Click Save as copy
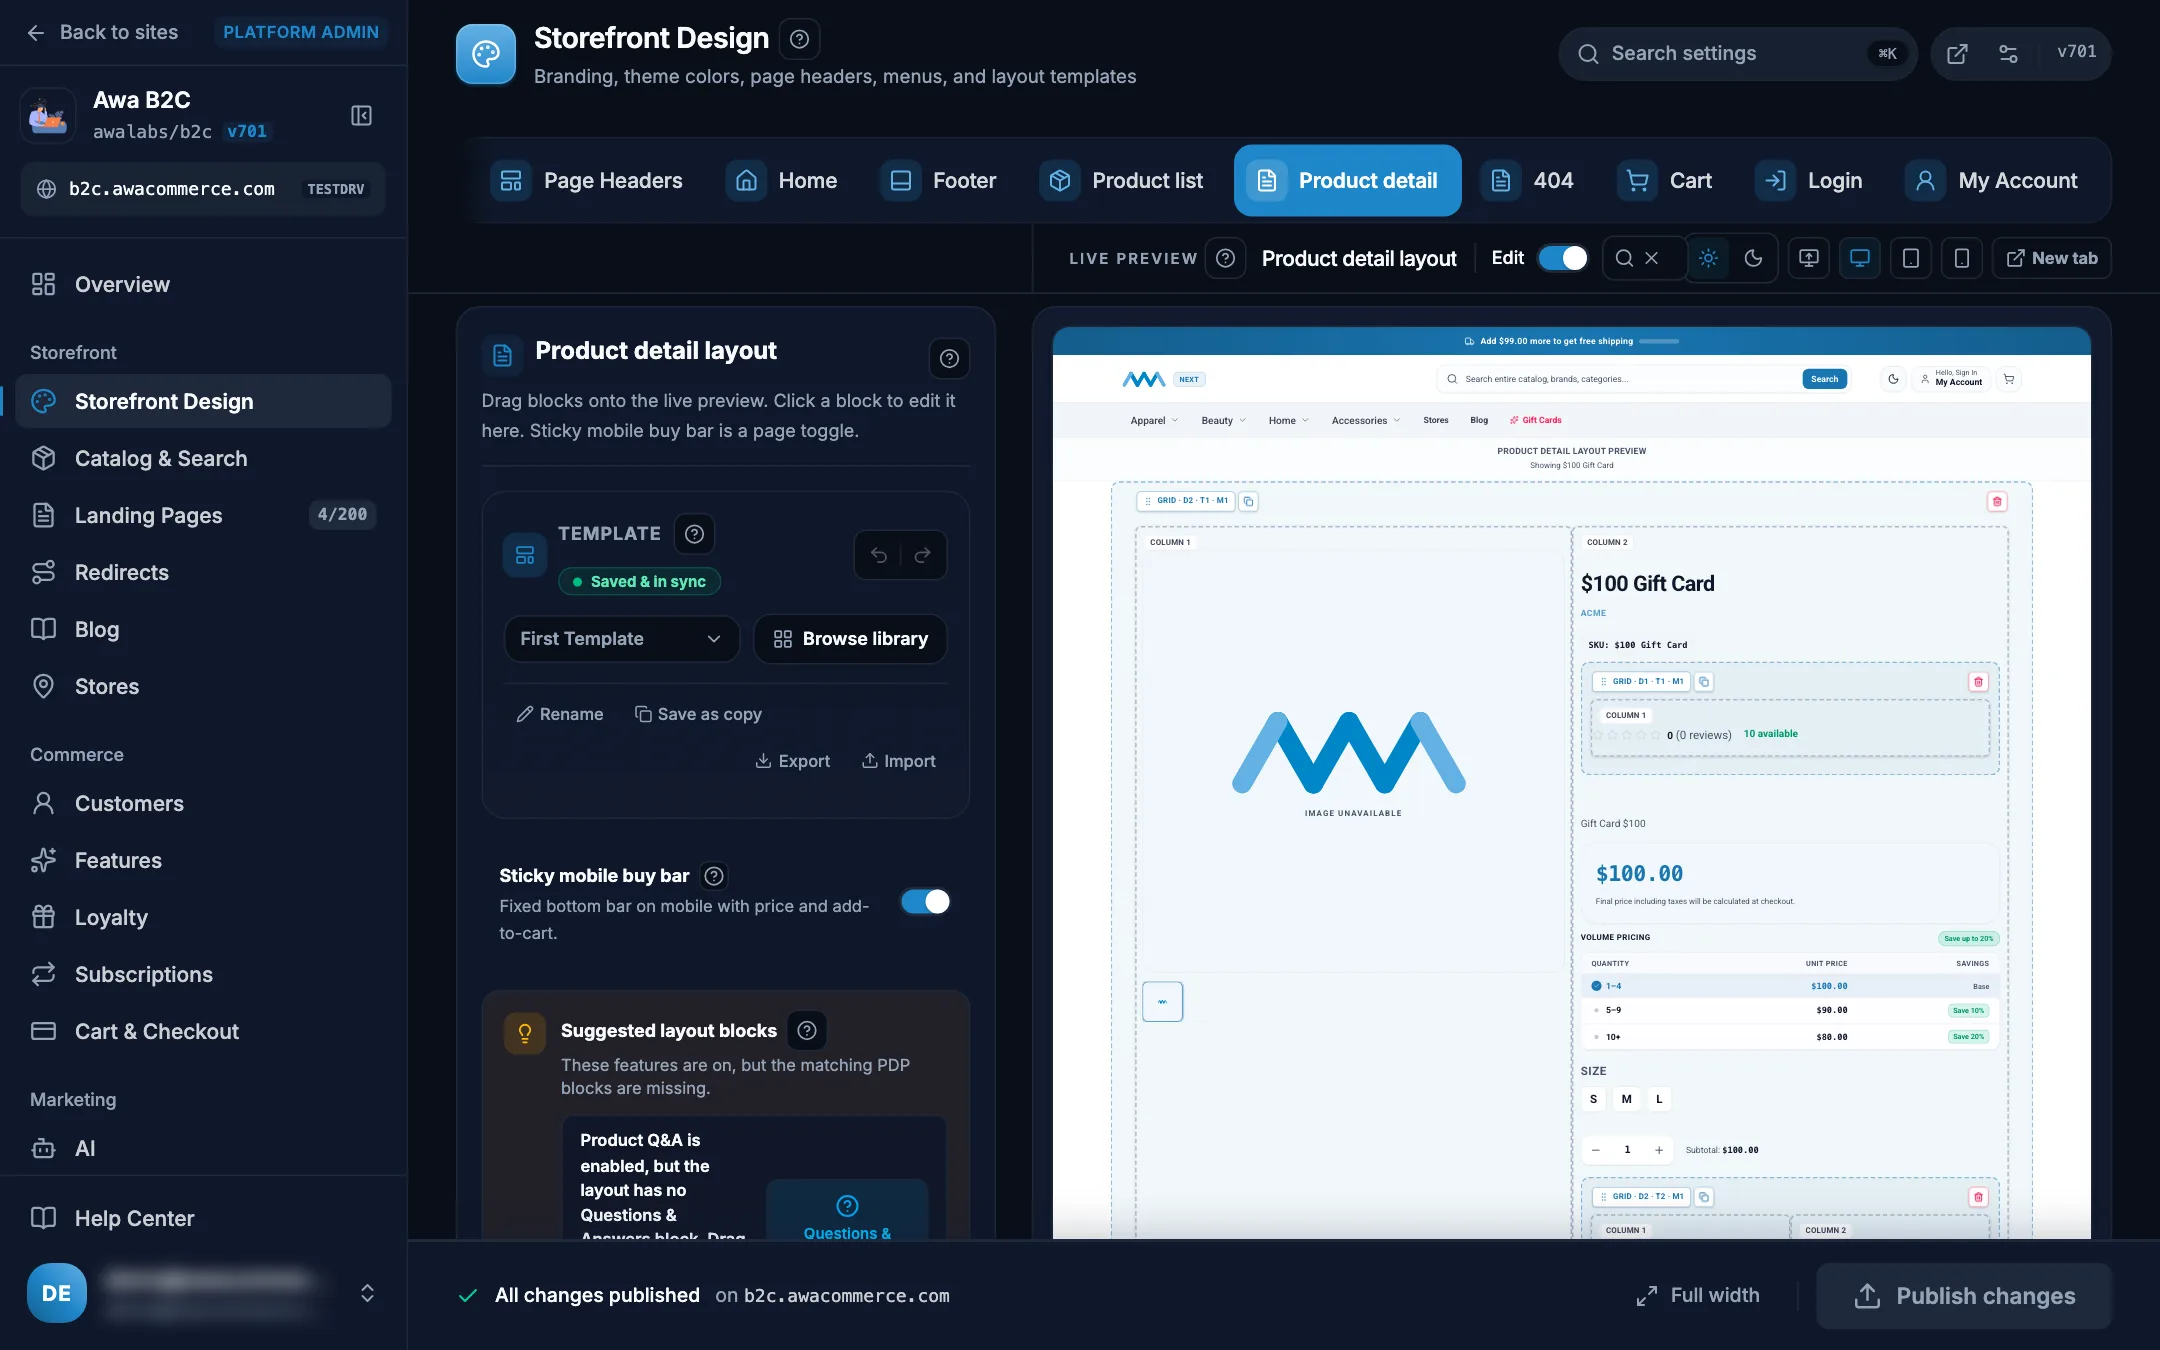This screenshot has height=1350, width=2160. (698, 714)
